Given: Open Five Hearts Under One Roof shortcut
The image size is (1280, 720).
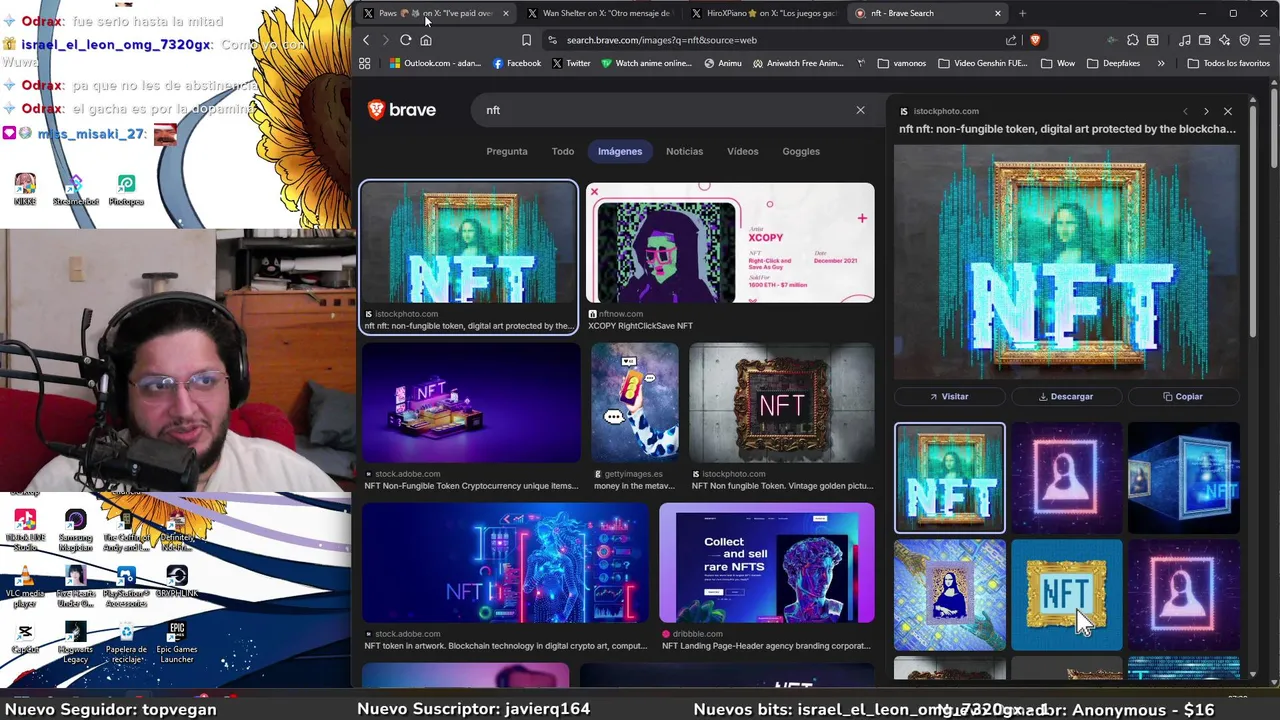Looking at the screenshot, I should 76,587.
